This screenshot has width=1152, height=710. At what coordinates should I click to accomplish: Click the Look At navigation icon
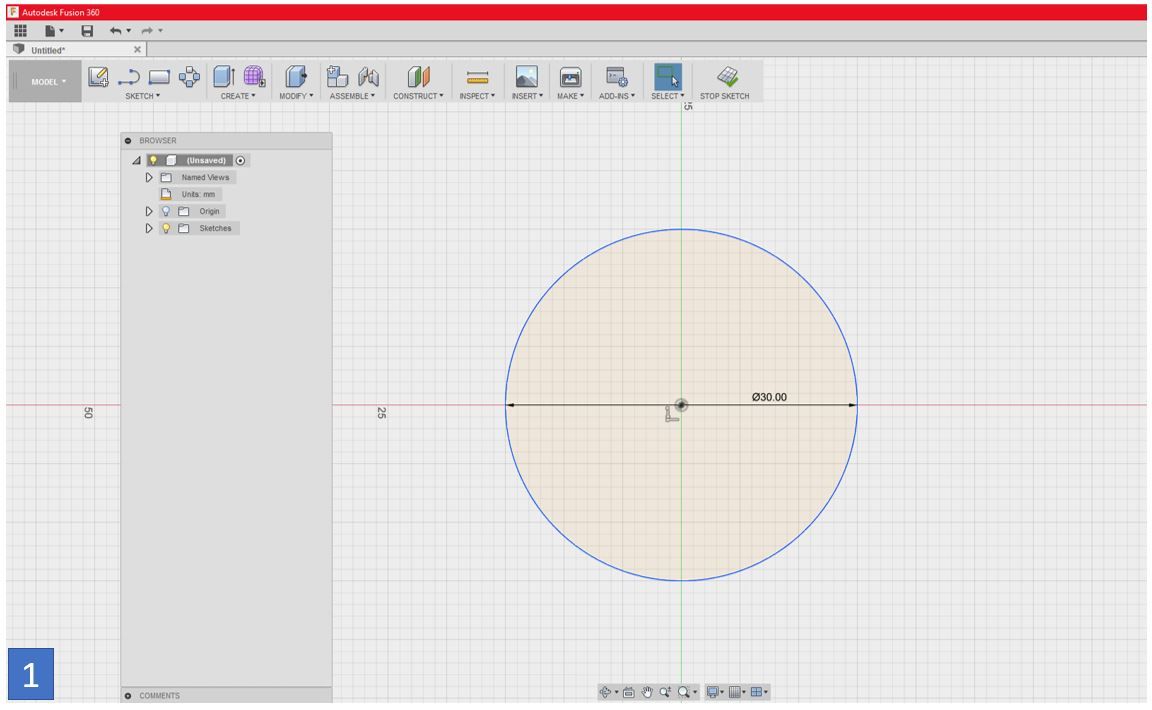coord(629,692)
